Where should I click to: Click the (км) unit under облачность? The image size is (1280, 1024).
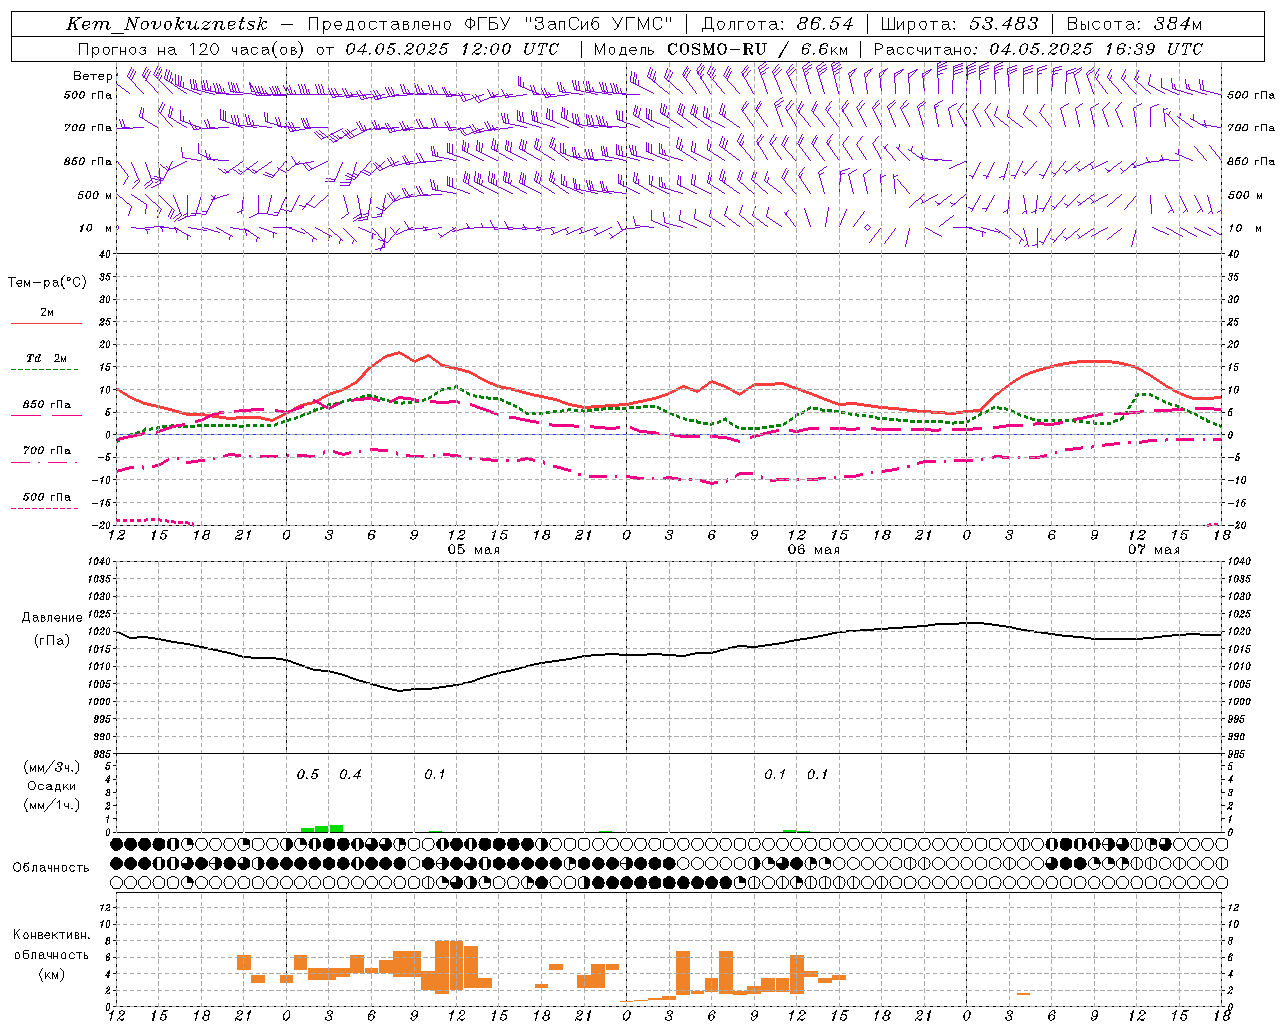51,974
